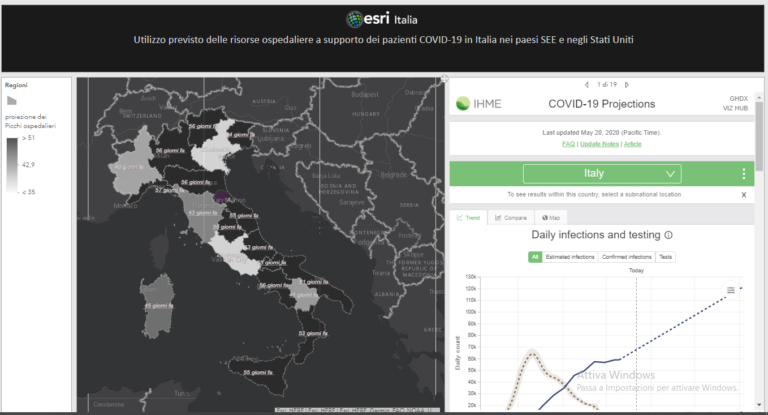Dismiss the subnational location hint with X
The image size is (768, 415).
743,195
